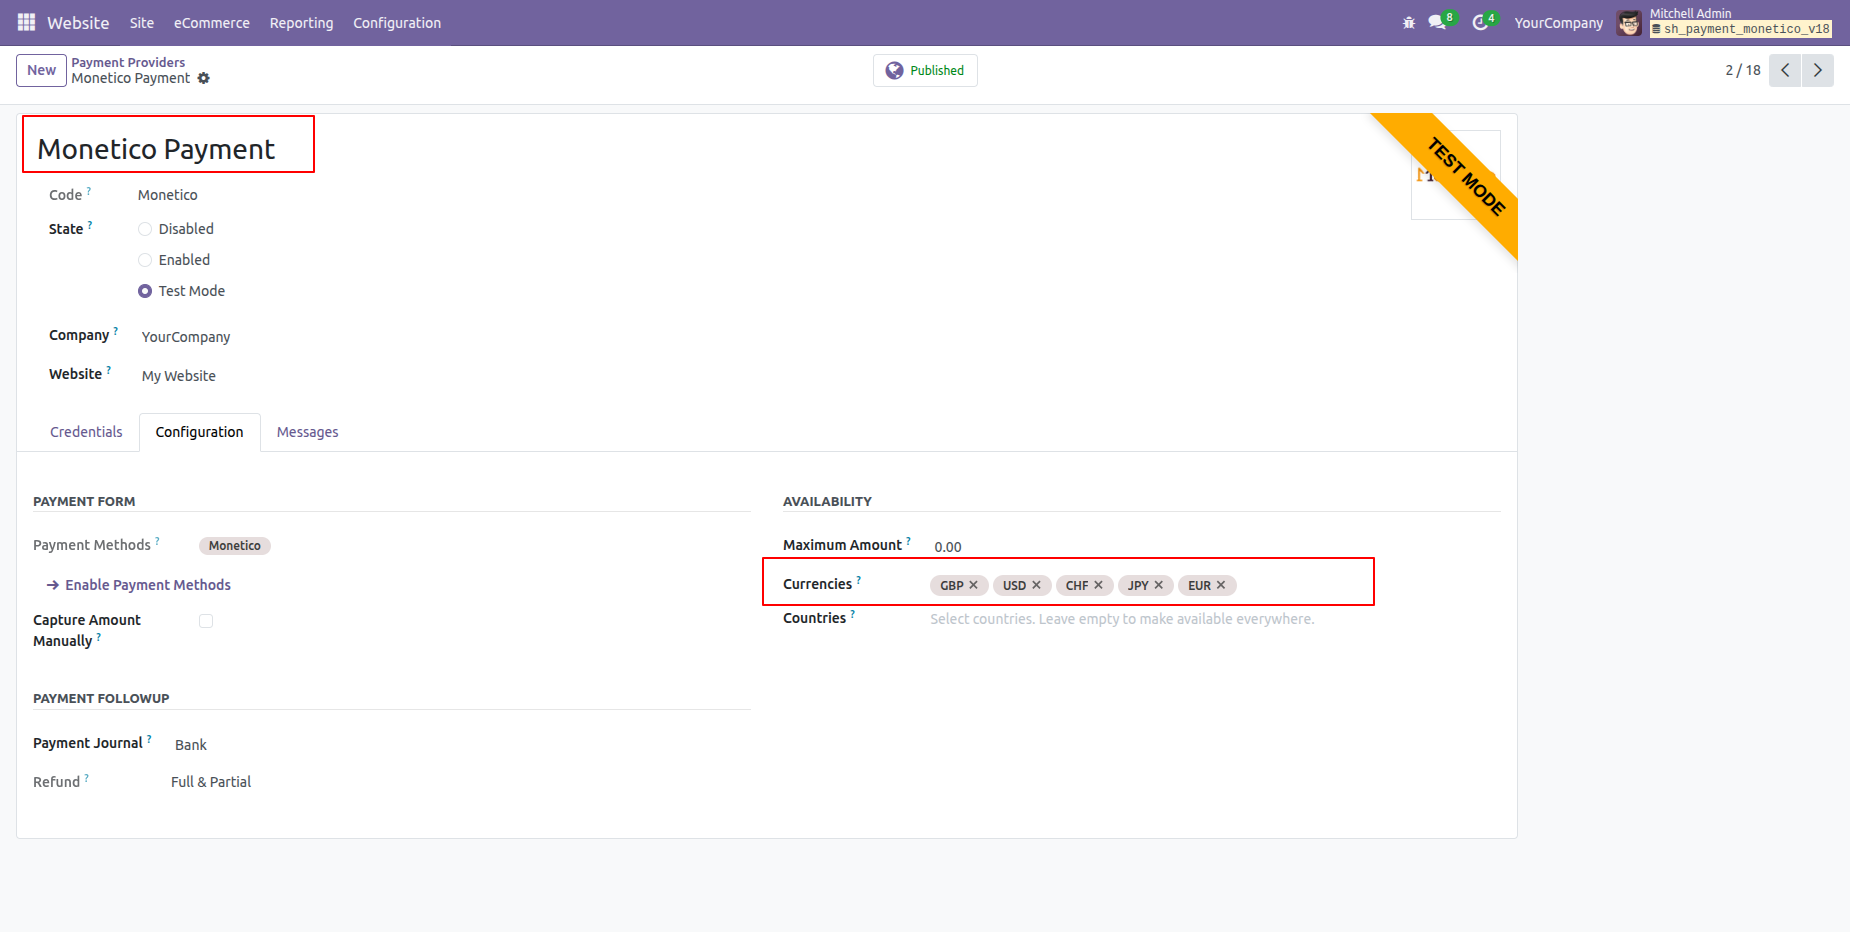Image resolution: width=1850 pixels, height=932 pixels.
Task: Click the Mitchell Admin user avatar
Action: (1629, 22)
